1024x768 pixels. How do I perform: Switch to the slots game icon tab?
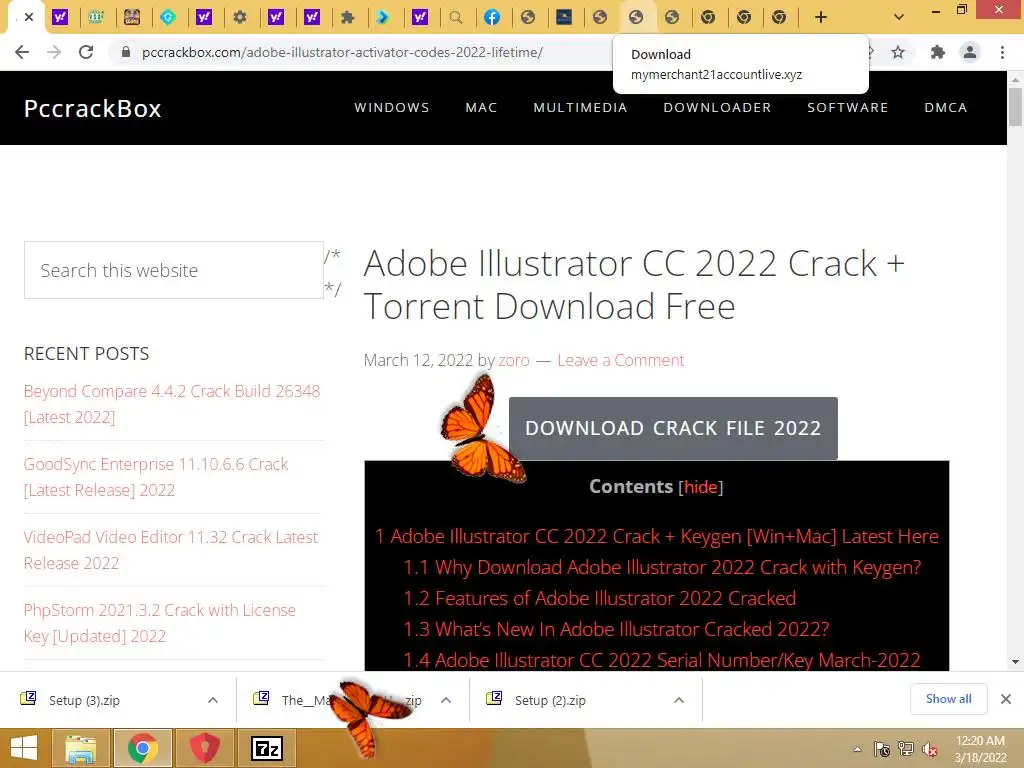point(132,17)
